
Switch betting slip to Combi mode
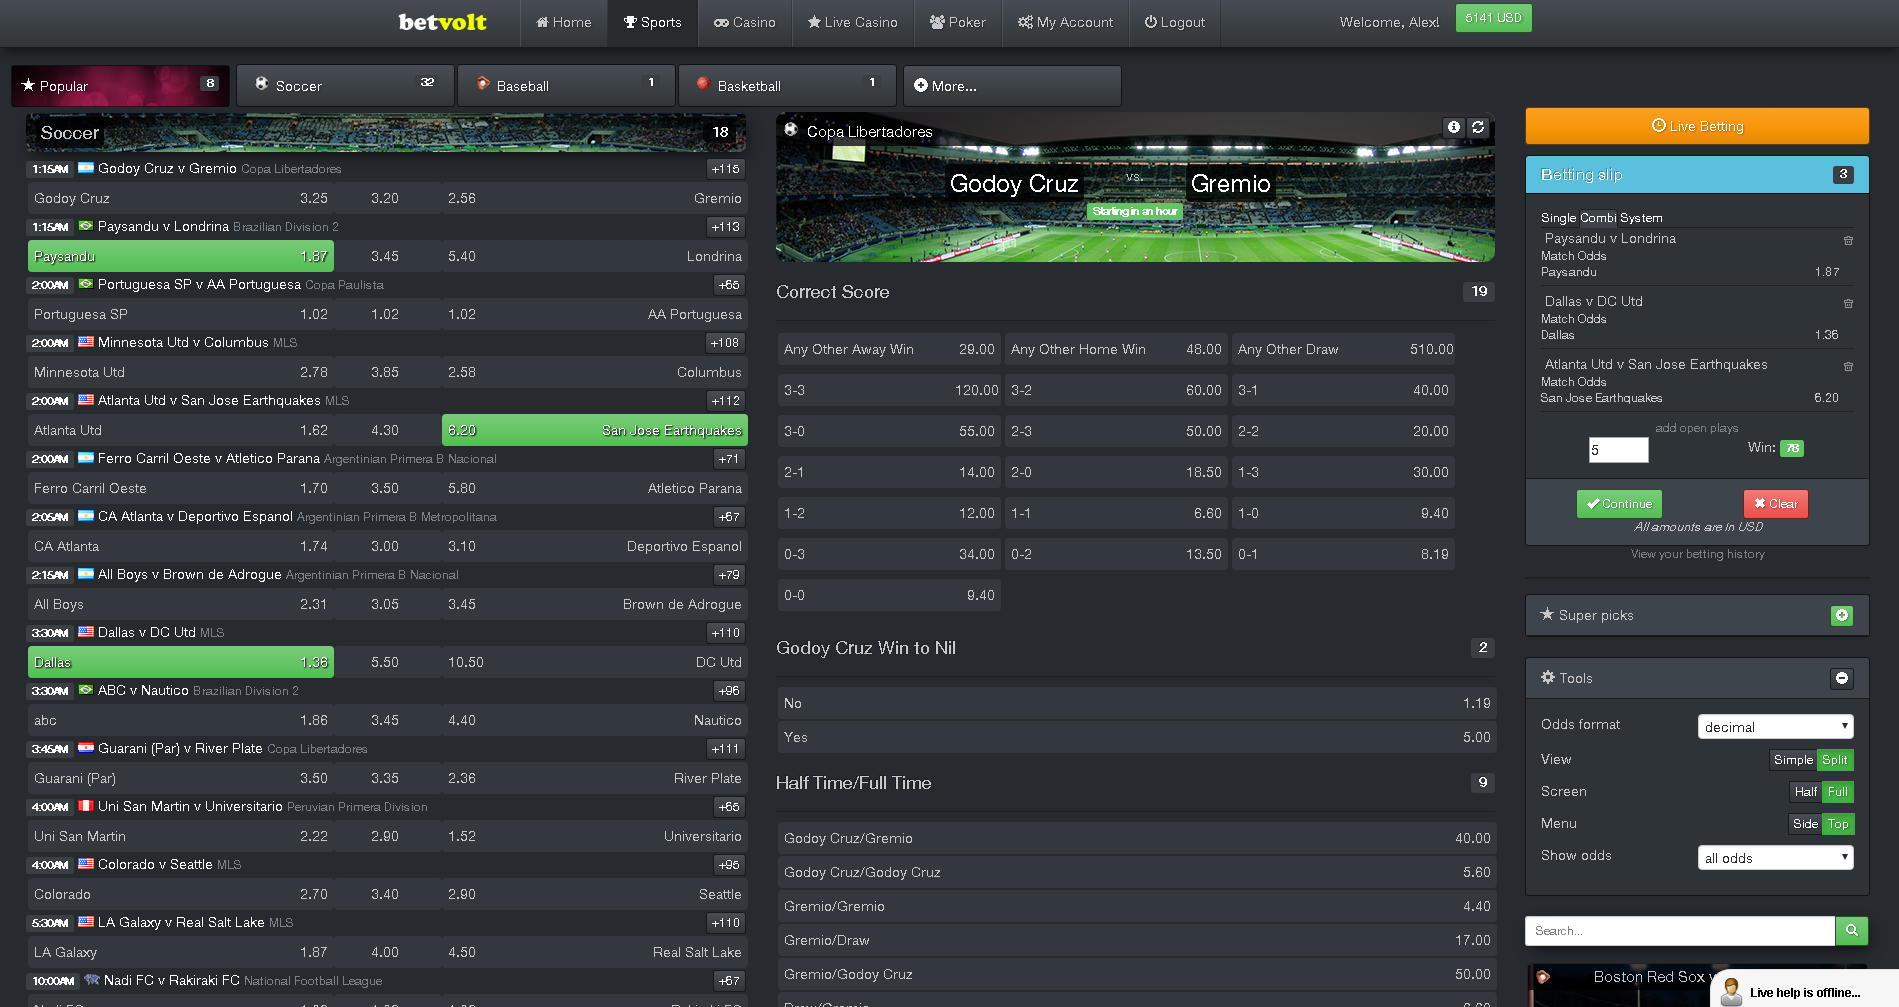coord(1601,217)
